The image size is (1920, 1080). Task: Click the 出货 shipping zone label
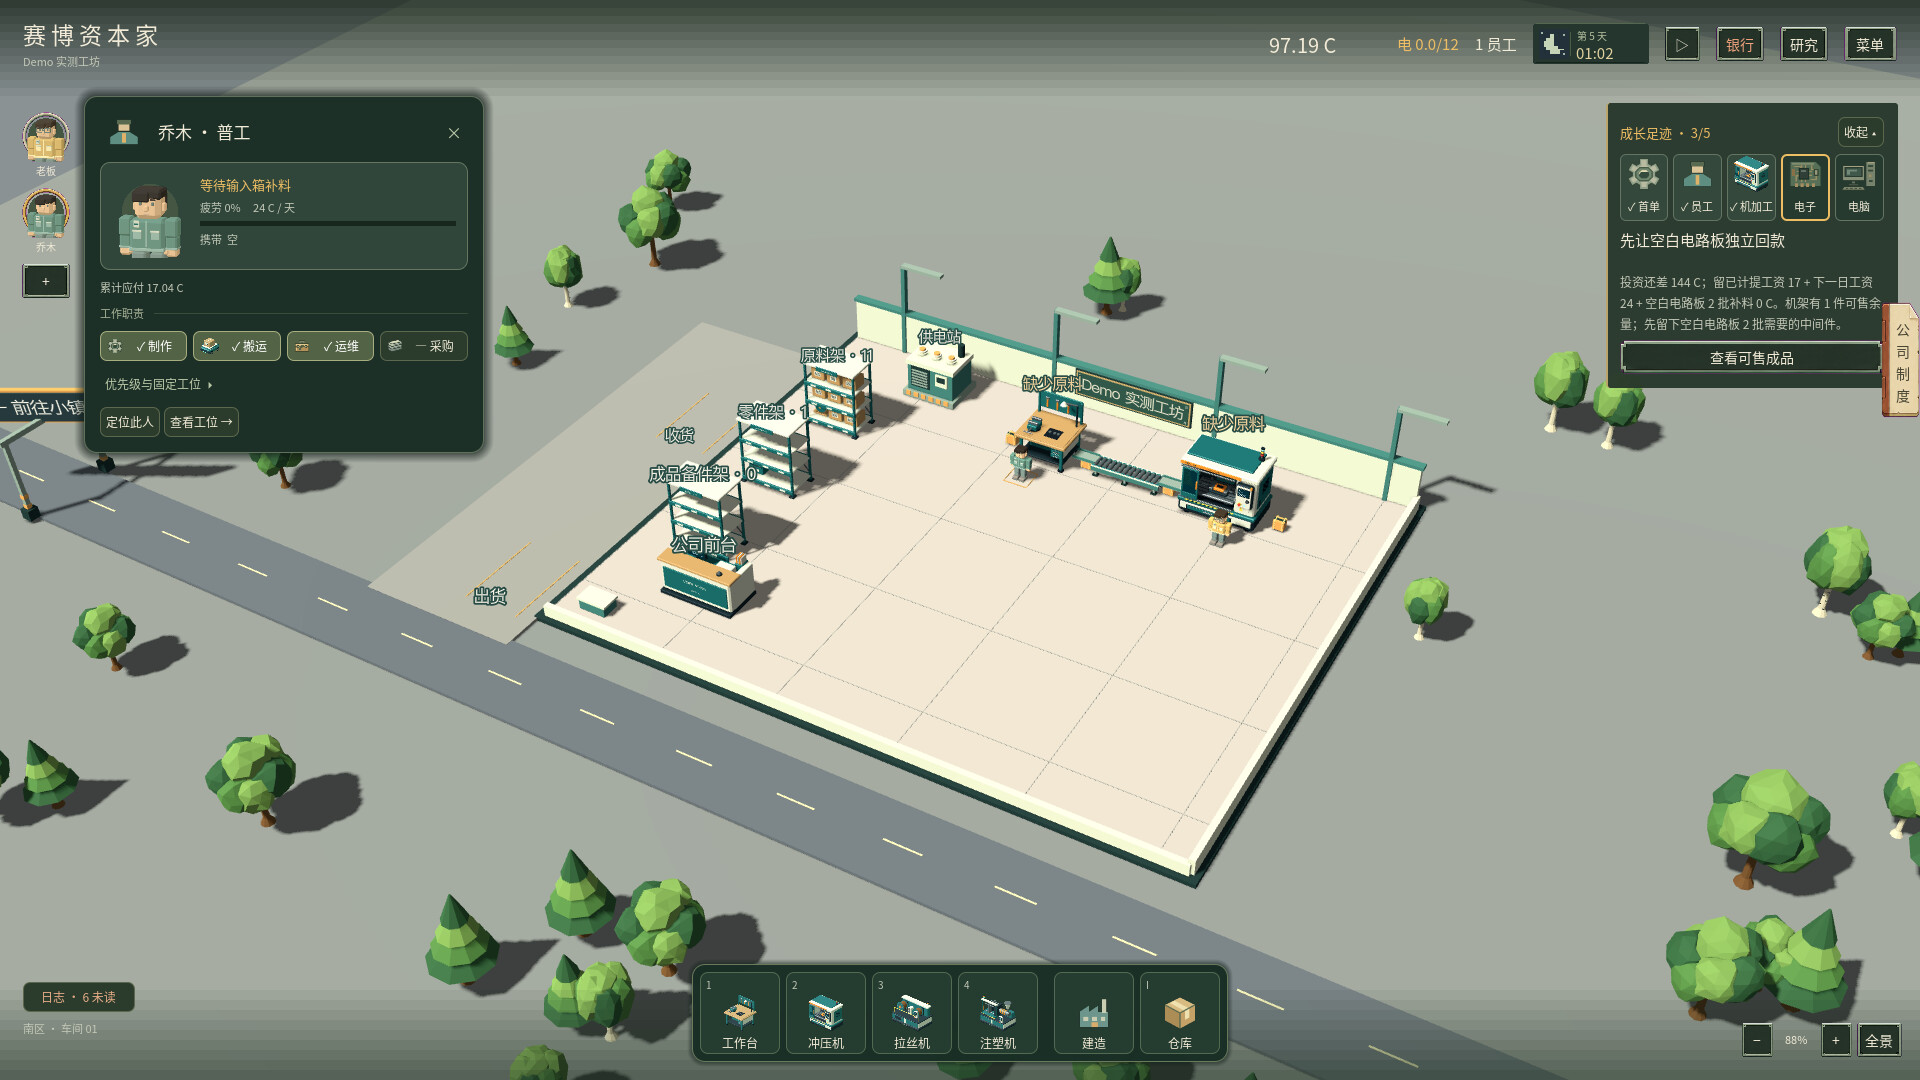pyautogui.click(x=490, y=596)
